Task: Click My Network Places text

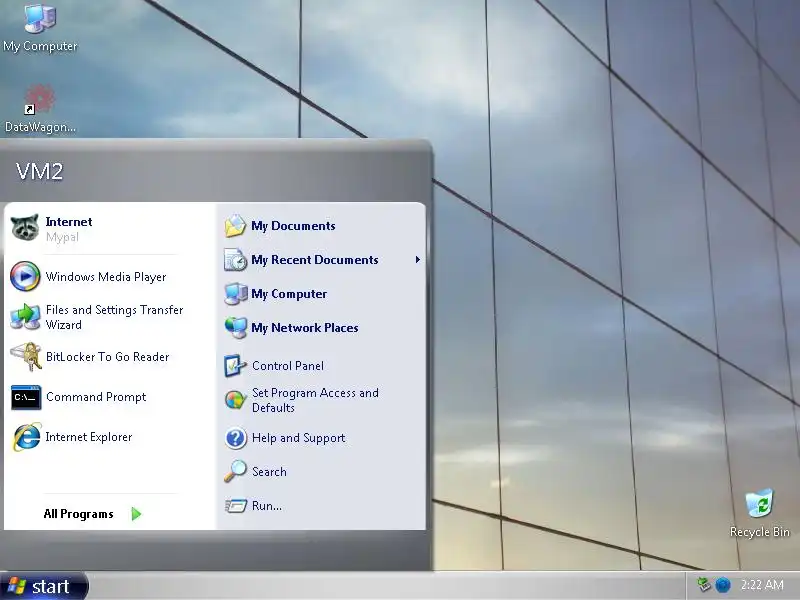Action: (305, 328)
